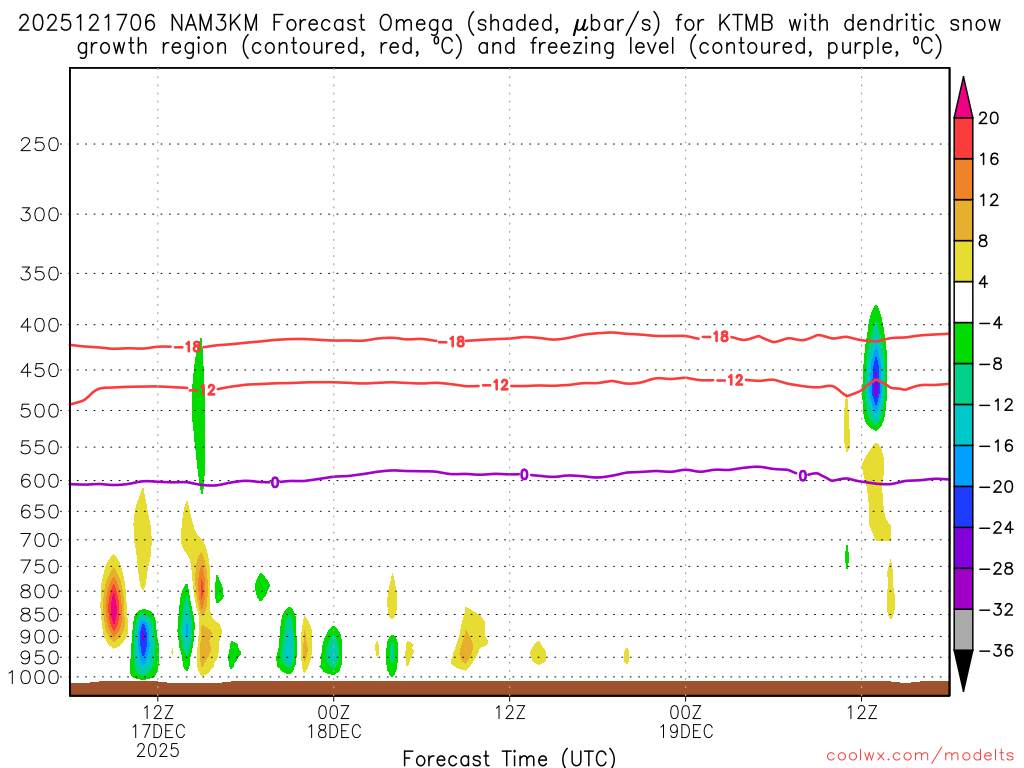Pick the blue swatch between -20 and -24
The width and height of the screenshot is (1024, 768).
tap(963, 507)
